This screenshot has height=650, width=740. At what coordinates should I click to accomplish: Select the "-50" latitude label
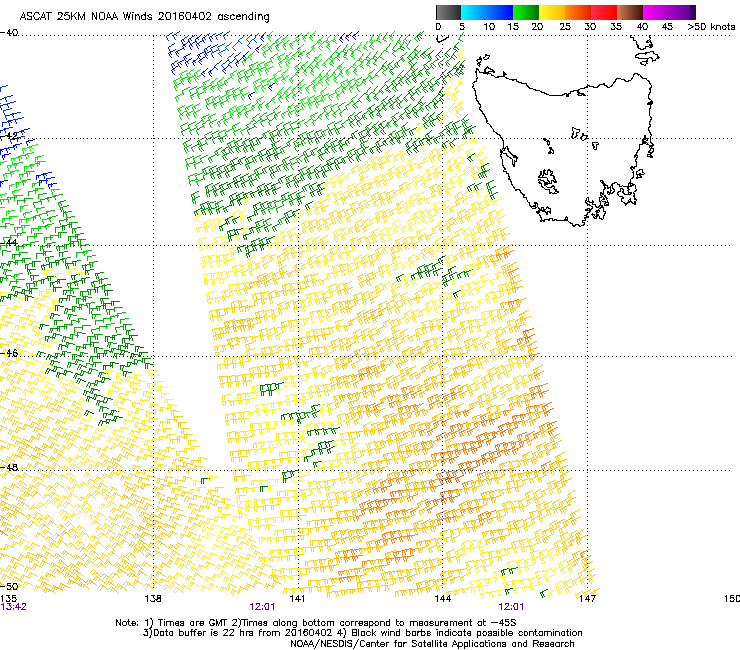pos(9,586)
